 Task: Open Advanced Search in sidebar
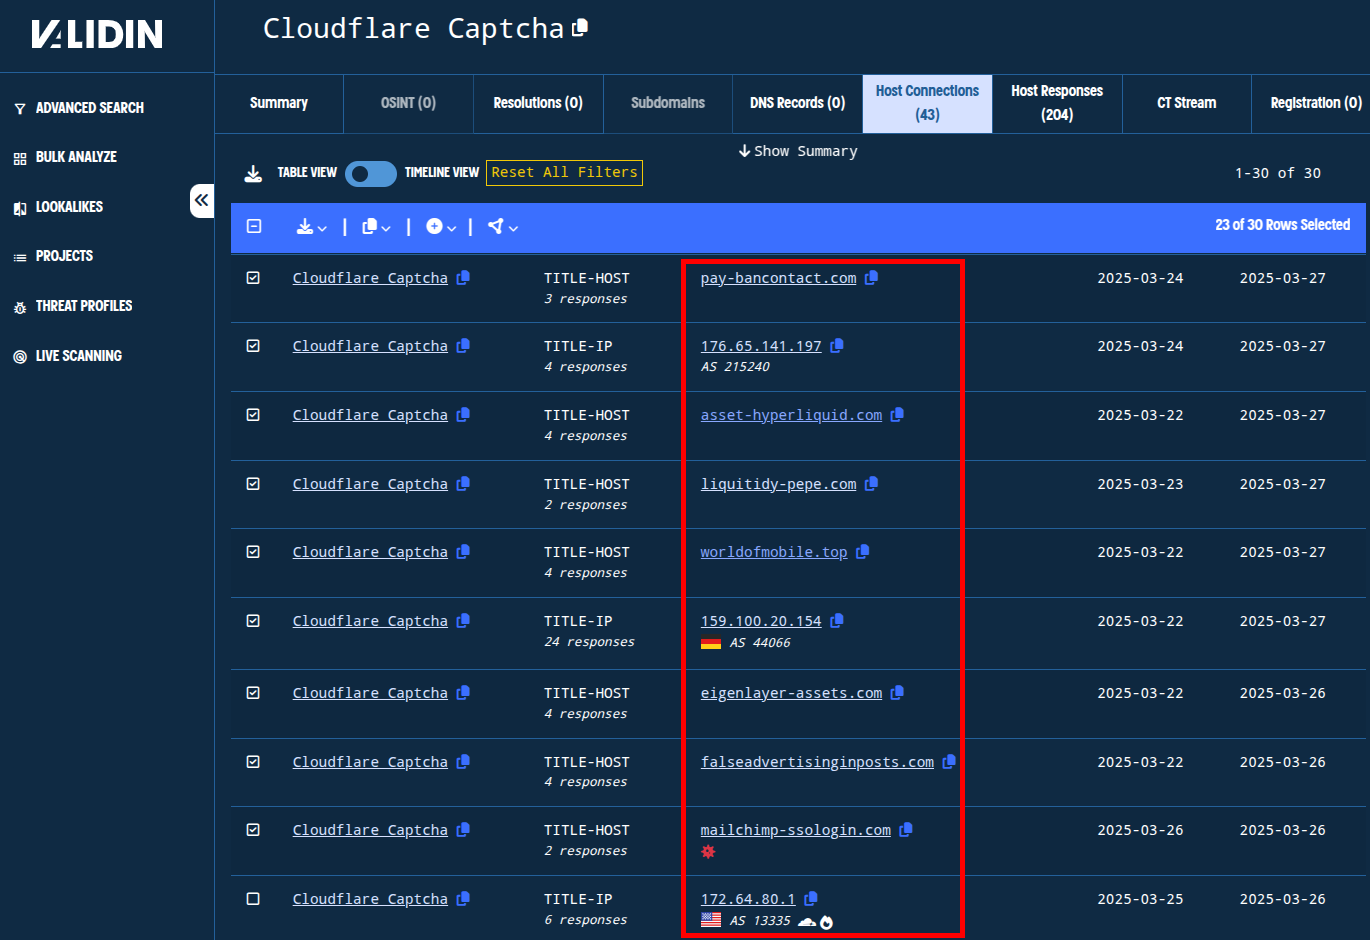80,108
